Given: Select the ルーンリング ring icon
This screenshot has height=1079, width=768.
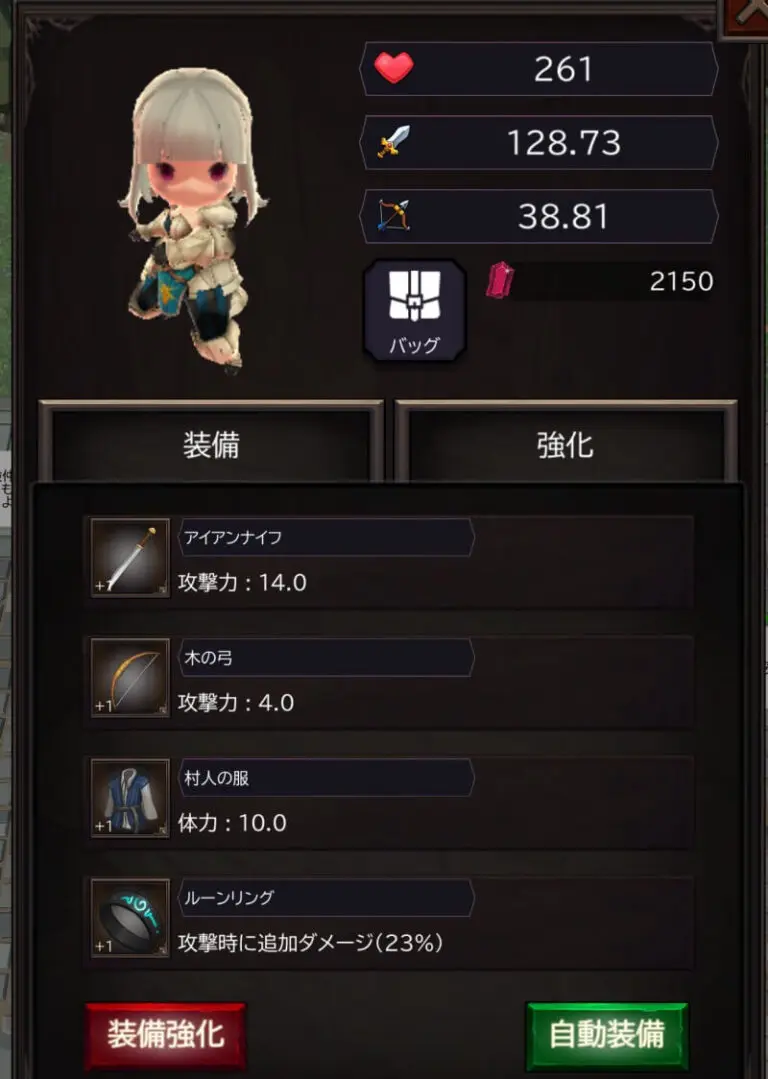Looking at the screenshot, I should click(x=130, y=918).
